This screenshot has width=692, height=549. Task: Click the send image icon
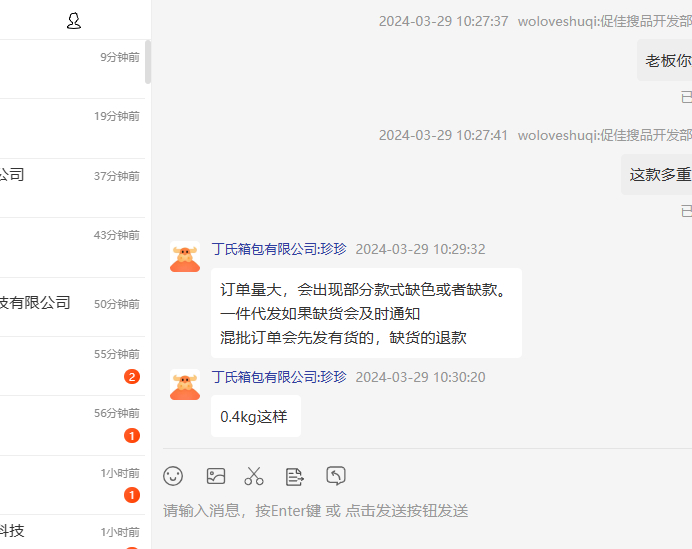pos(216,476)
